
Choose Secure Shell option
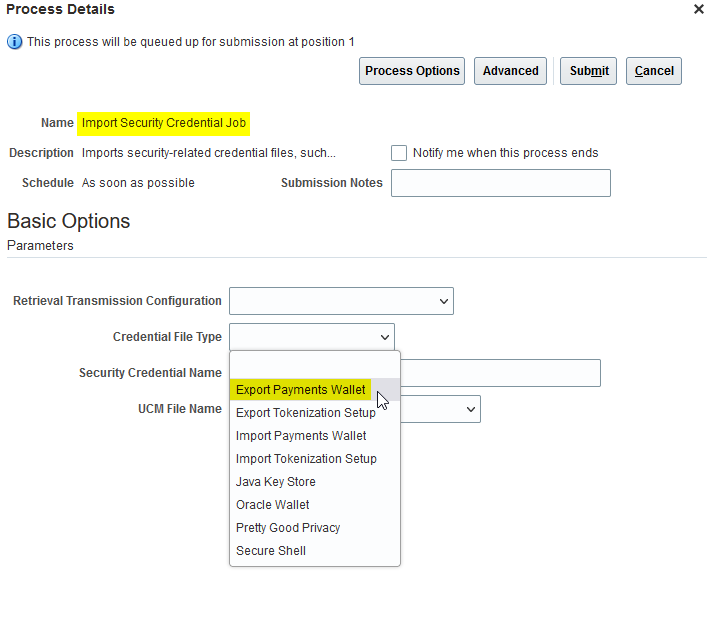pos(315,551)
